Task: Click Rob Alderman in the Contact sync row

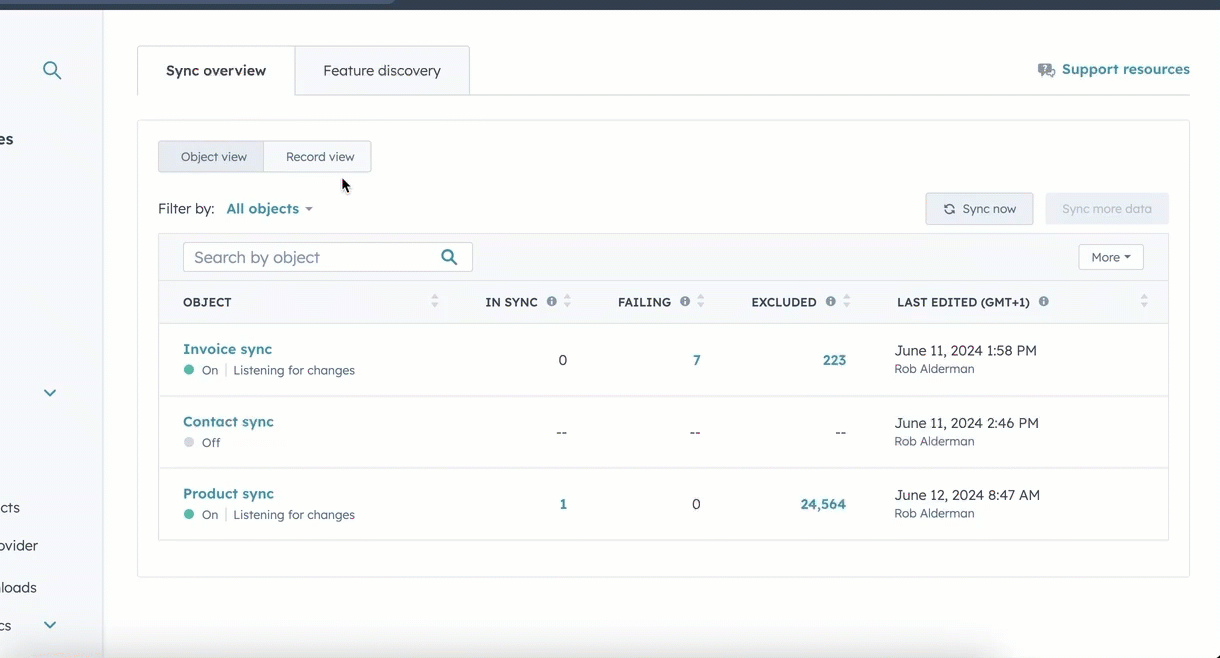Action: pos(934,441)
